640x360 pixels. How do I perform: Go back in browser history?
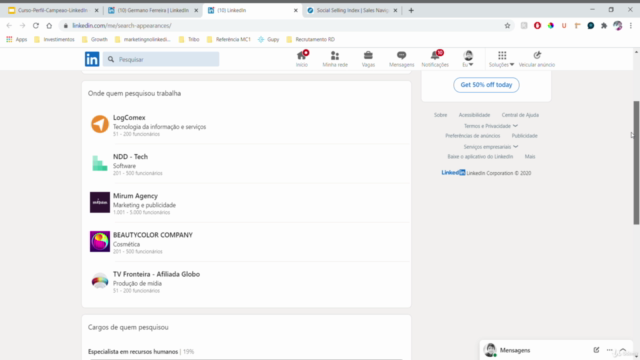pos(9,26)
